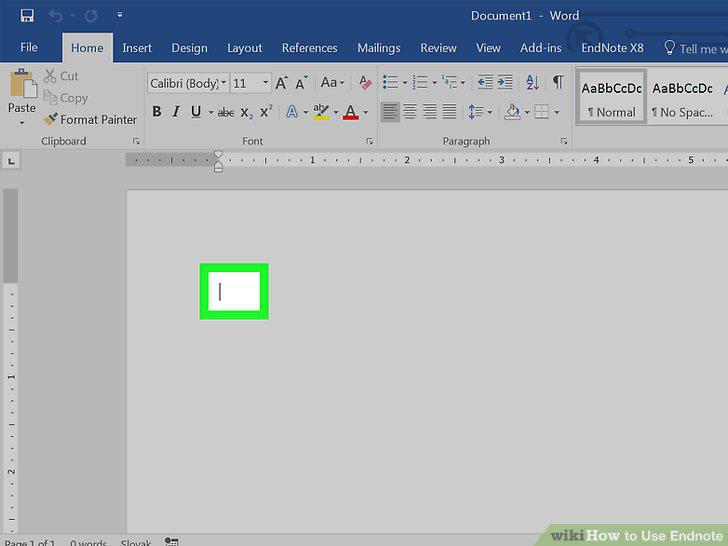Open Customize Quick Access Toolbar arrow
The height and width of the screenshot is (546, 728).
click(120, 15)
